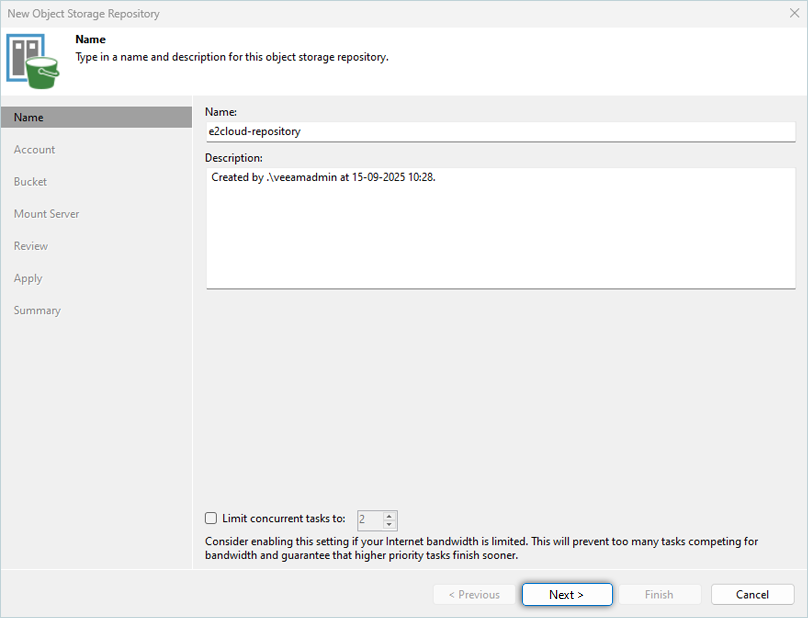Enable the Limit concurrent tasks checkbox
This screenshot has width=808, height=618.
pos(210,518)
